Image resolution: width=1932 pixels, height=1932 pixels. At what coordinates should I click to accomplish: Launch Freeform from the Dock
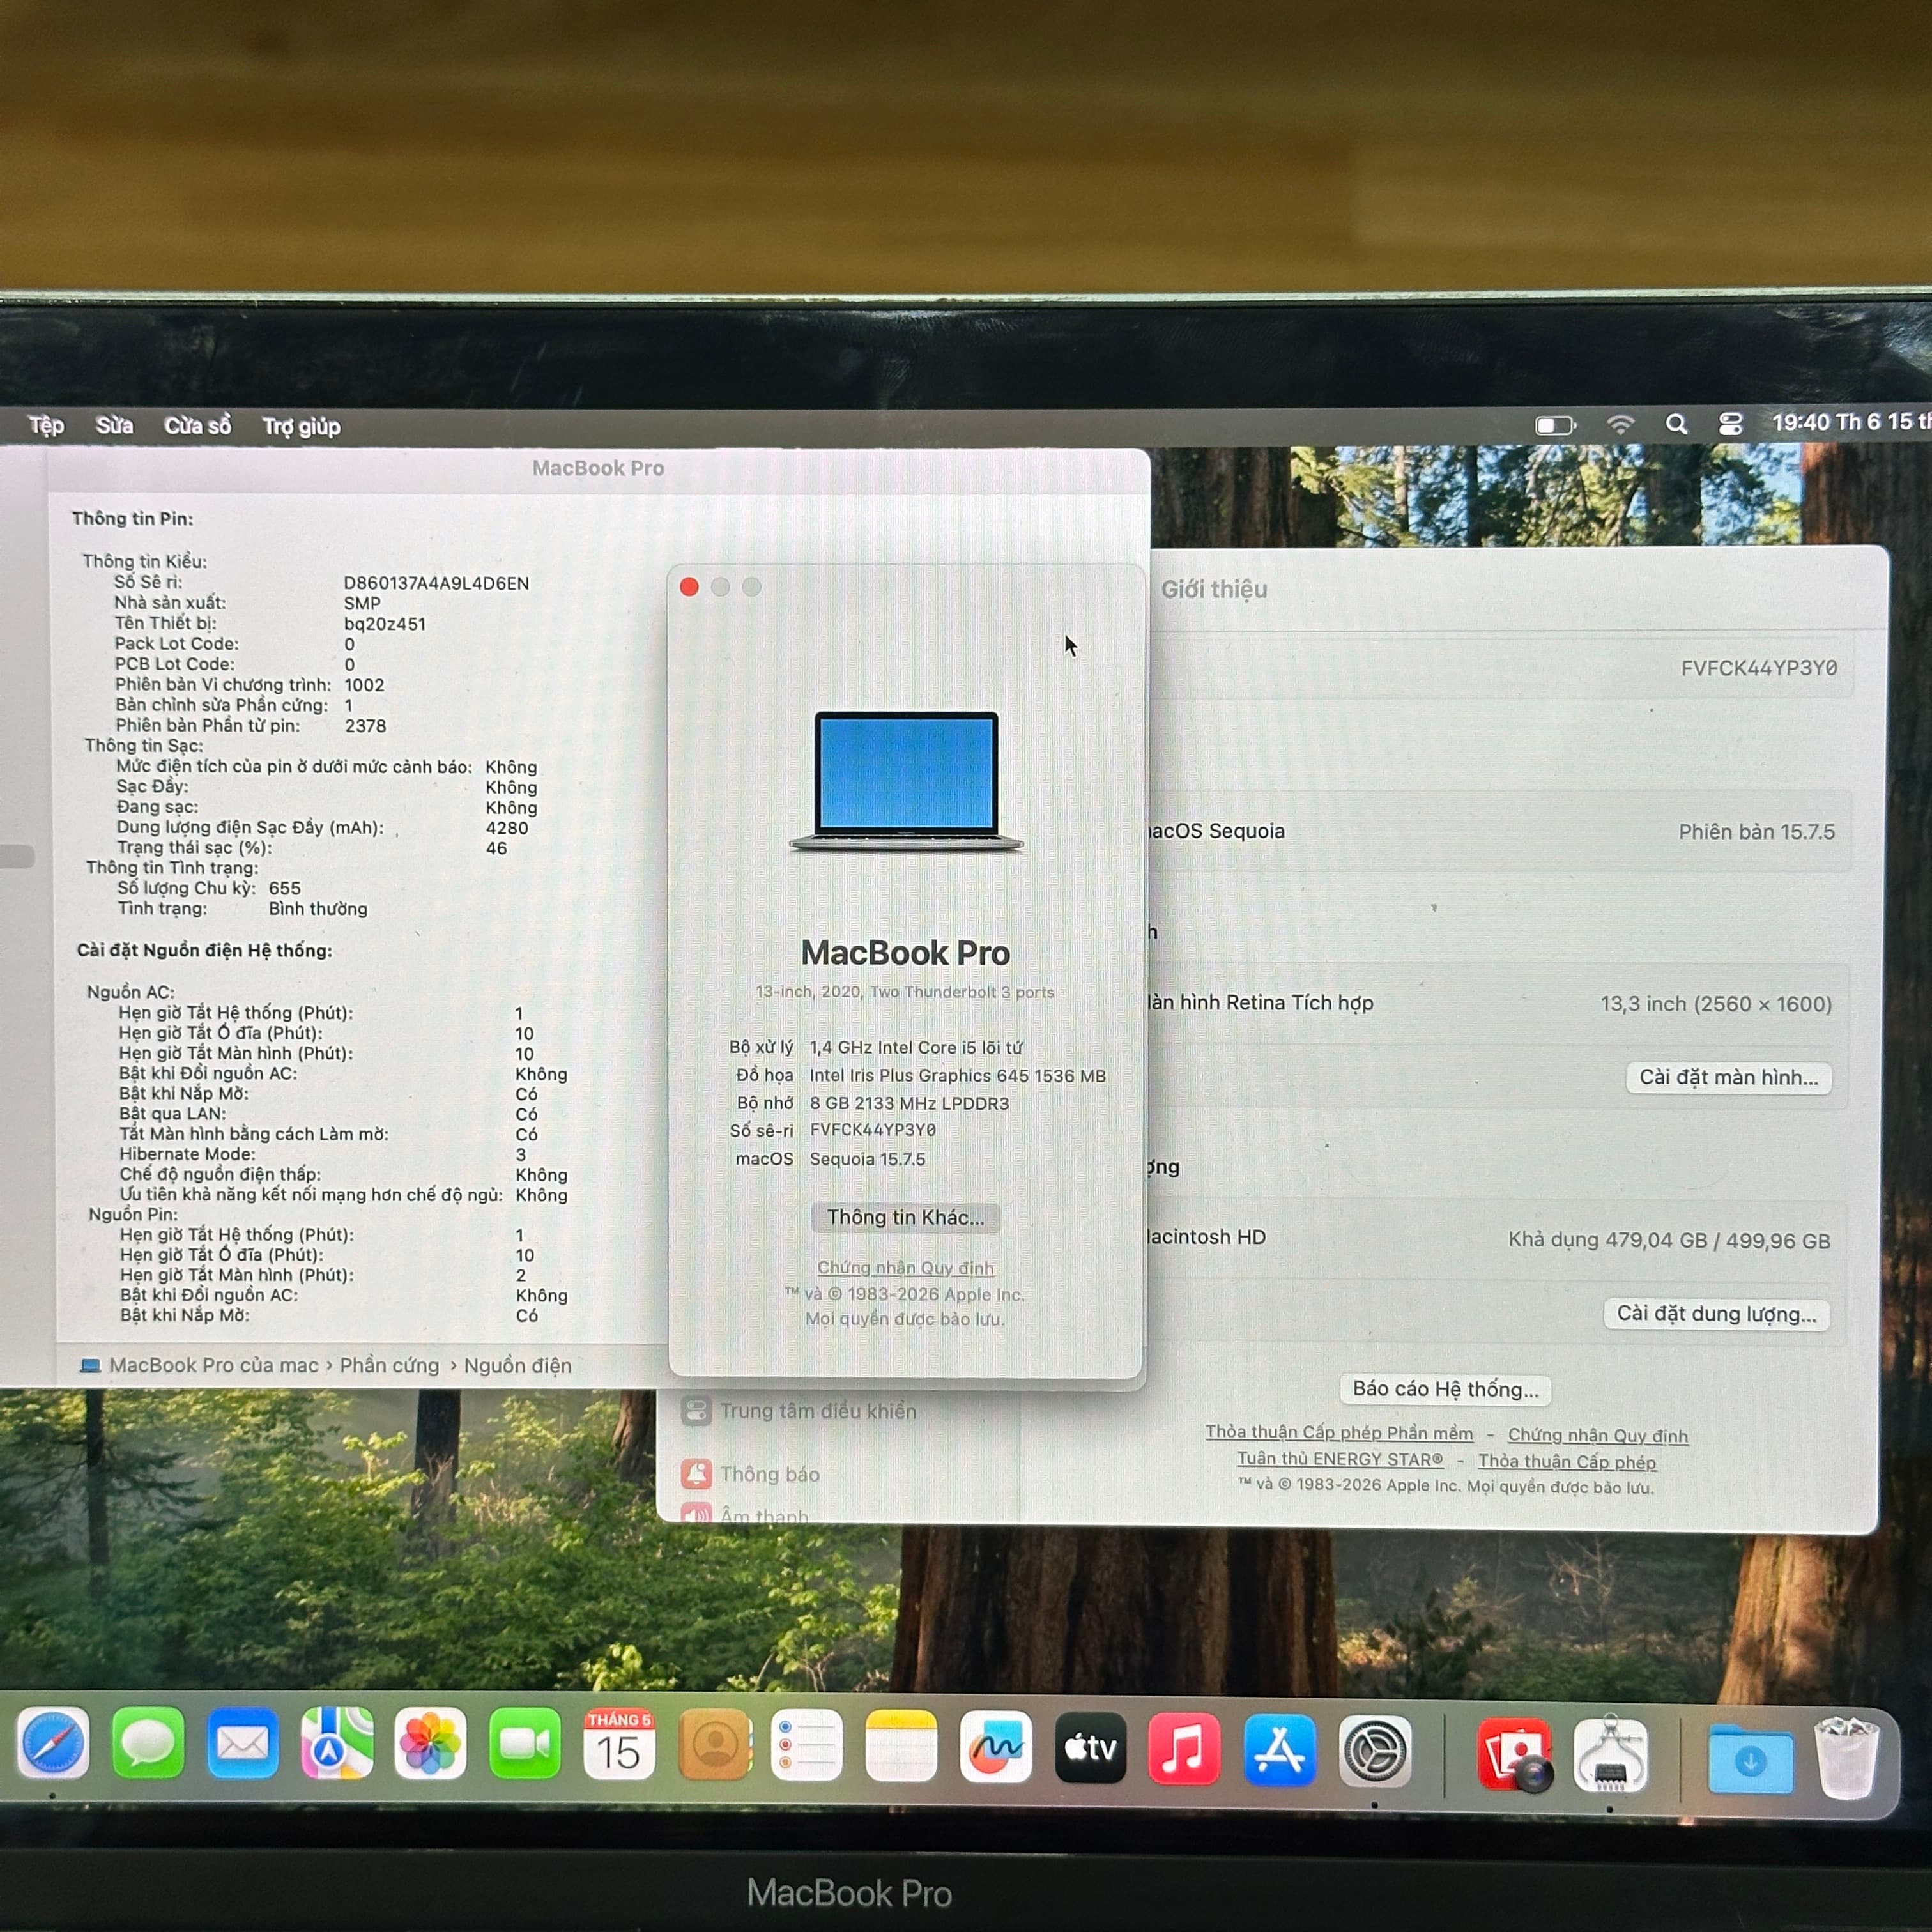pyautogui.click(x=996, y=1747)
